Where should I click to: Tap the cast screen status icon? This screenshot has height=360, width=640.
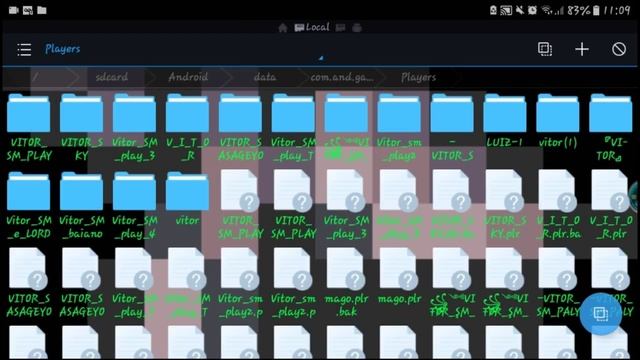[x=506, y=10]
